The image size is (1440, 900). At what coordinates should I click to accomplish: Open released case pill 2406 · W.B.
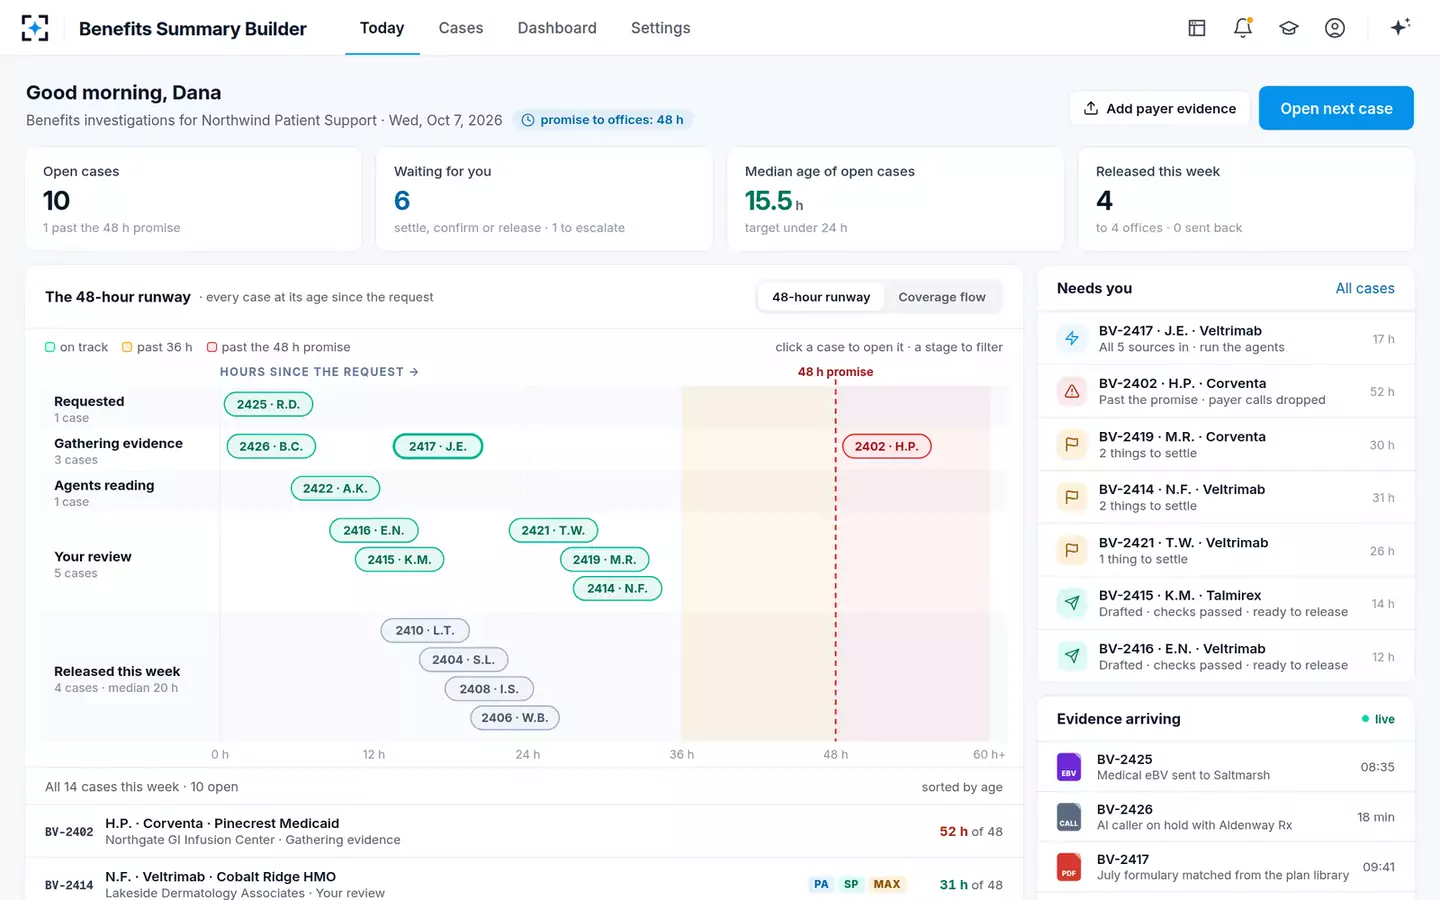pos(515,717)
